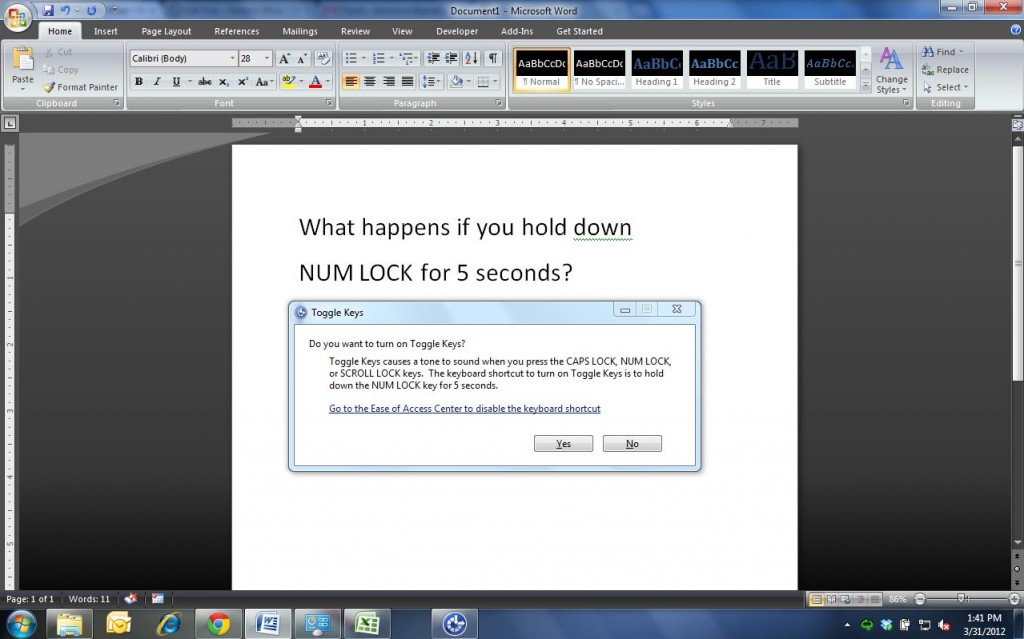Image resolution: width=1024 pixels, height=639 pixels.
Task: Go to the Mailings tab
Action: (x=300, y=31)
